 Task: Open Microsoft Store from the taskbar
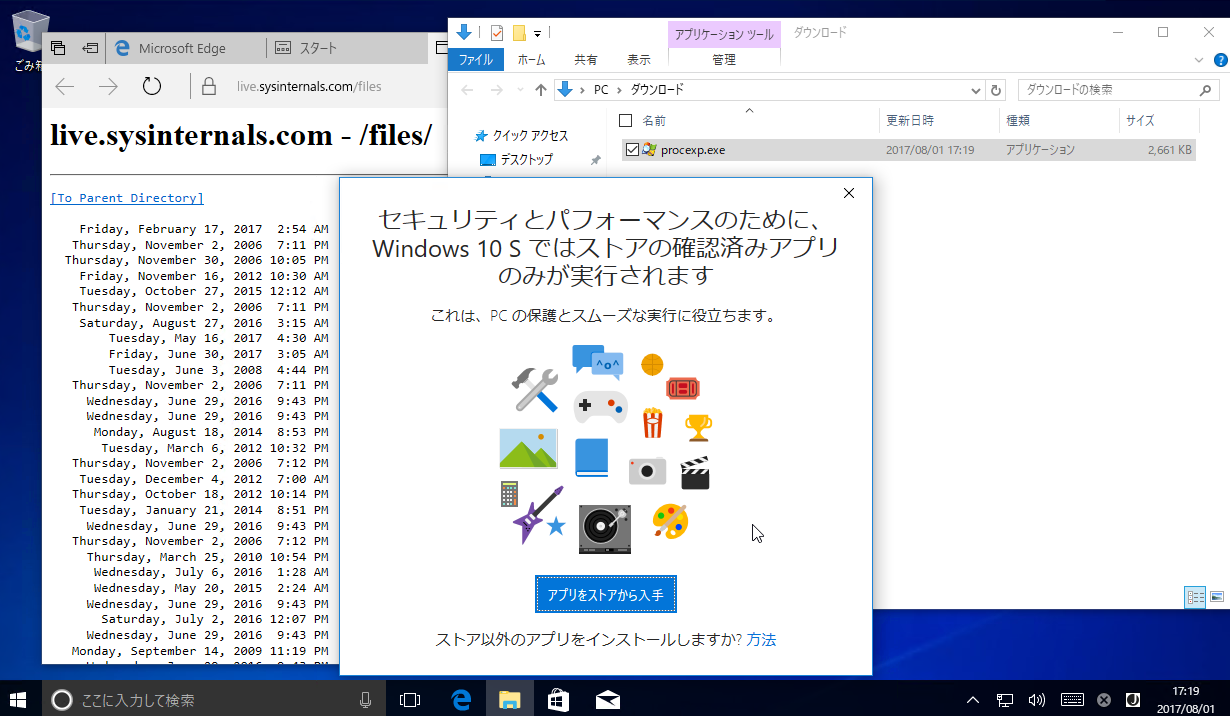click(x=558, y=698)
